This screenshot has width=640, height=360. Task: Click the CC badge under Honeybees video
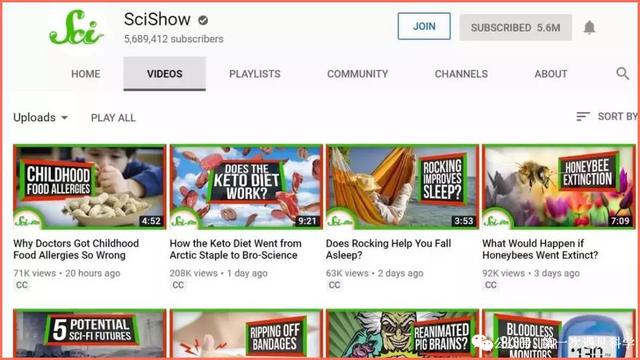click(491, 285)
